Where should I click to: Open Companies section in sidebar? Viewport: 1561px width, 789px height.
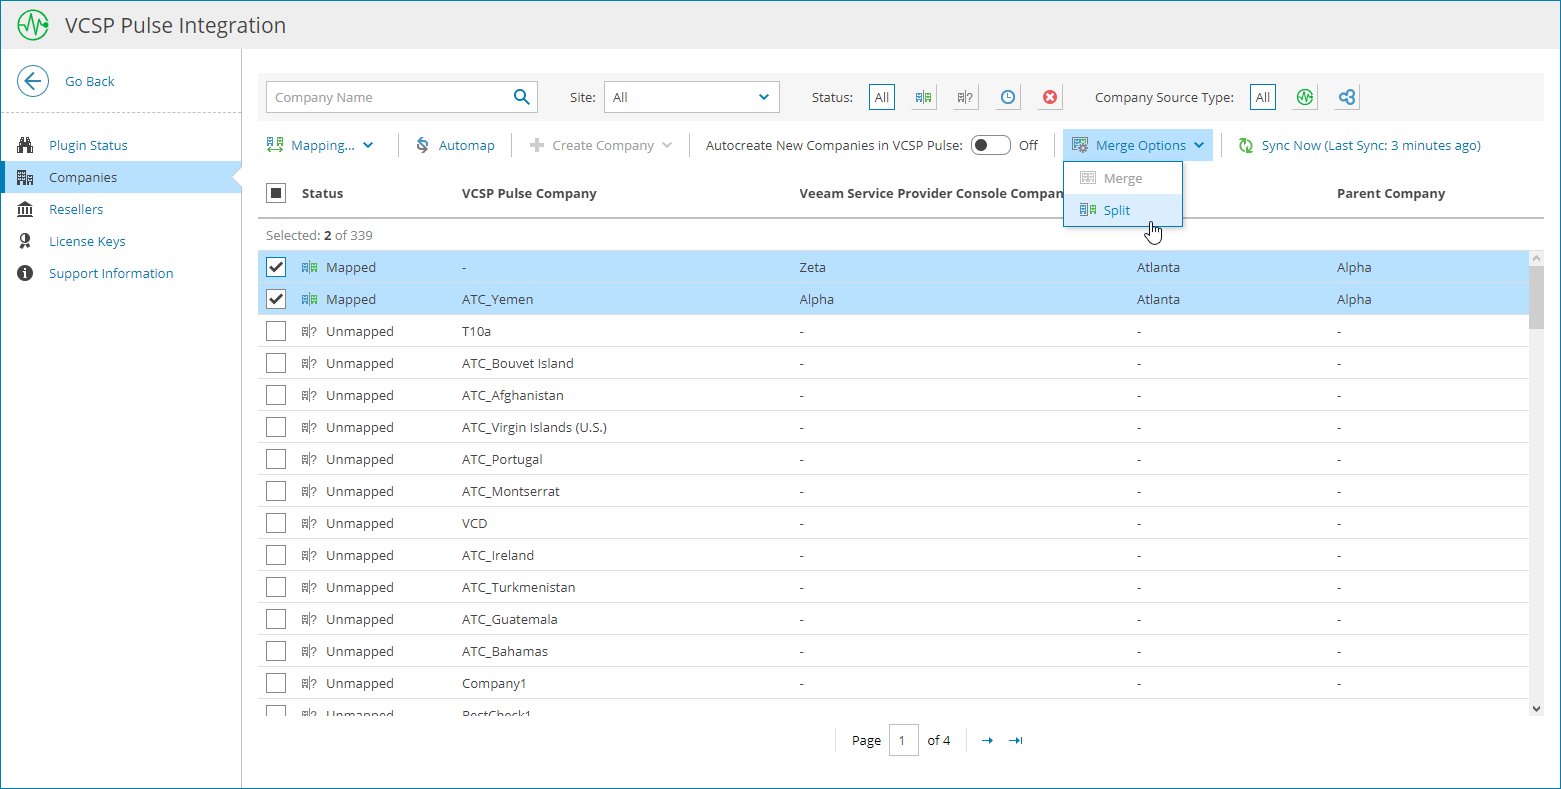[83, 177]
